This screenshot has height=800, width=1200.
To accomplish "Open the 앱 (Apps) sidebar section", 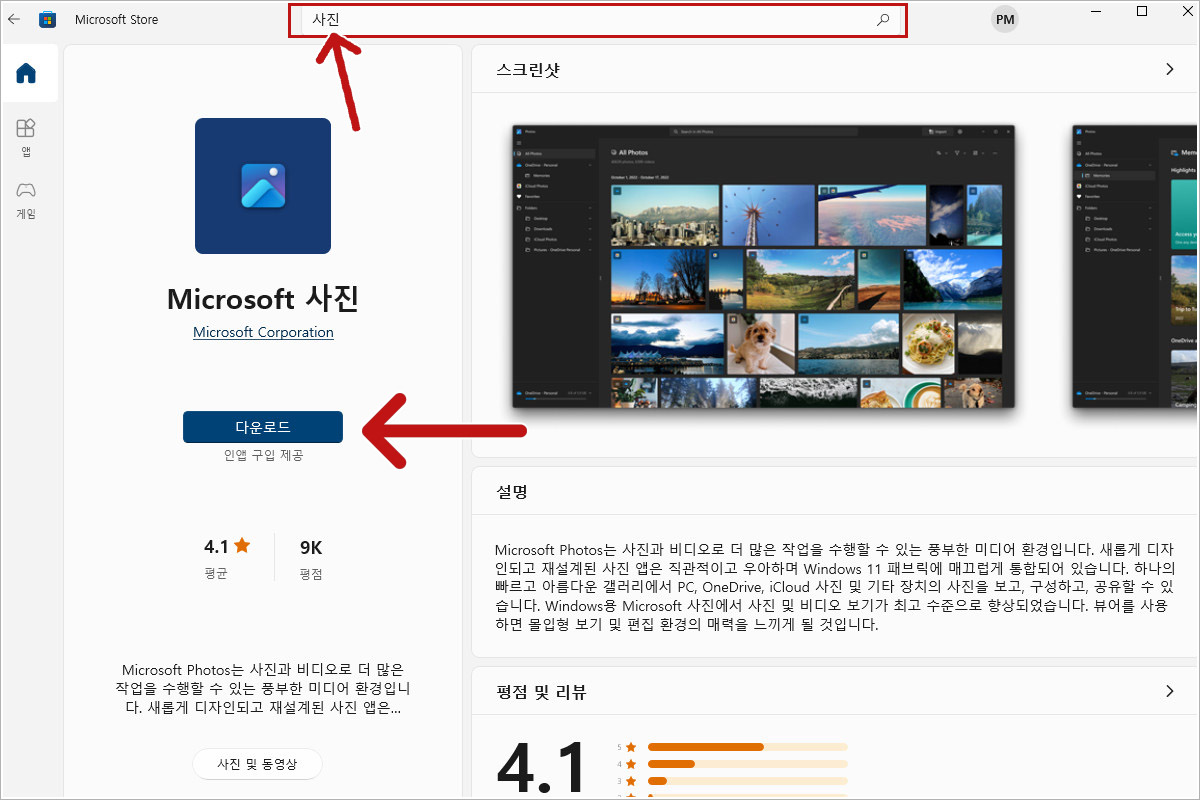I will pos(27,137).
